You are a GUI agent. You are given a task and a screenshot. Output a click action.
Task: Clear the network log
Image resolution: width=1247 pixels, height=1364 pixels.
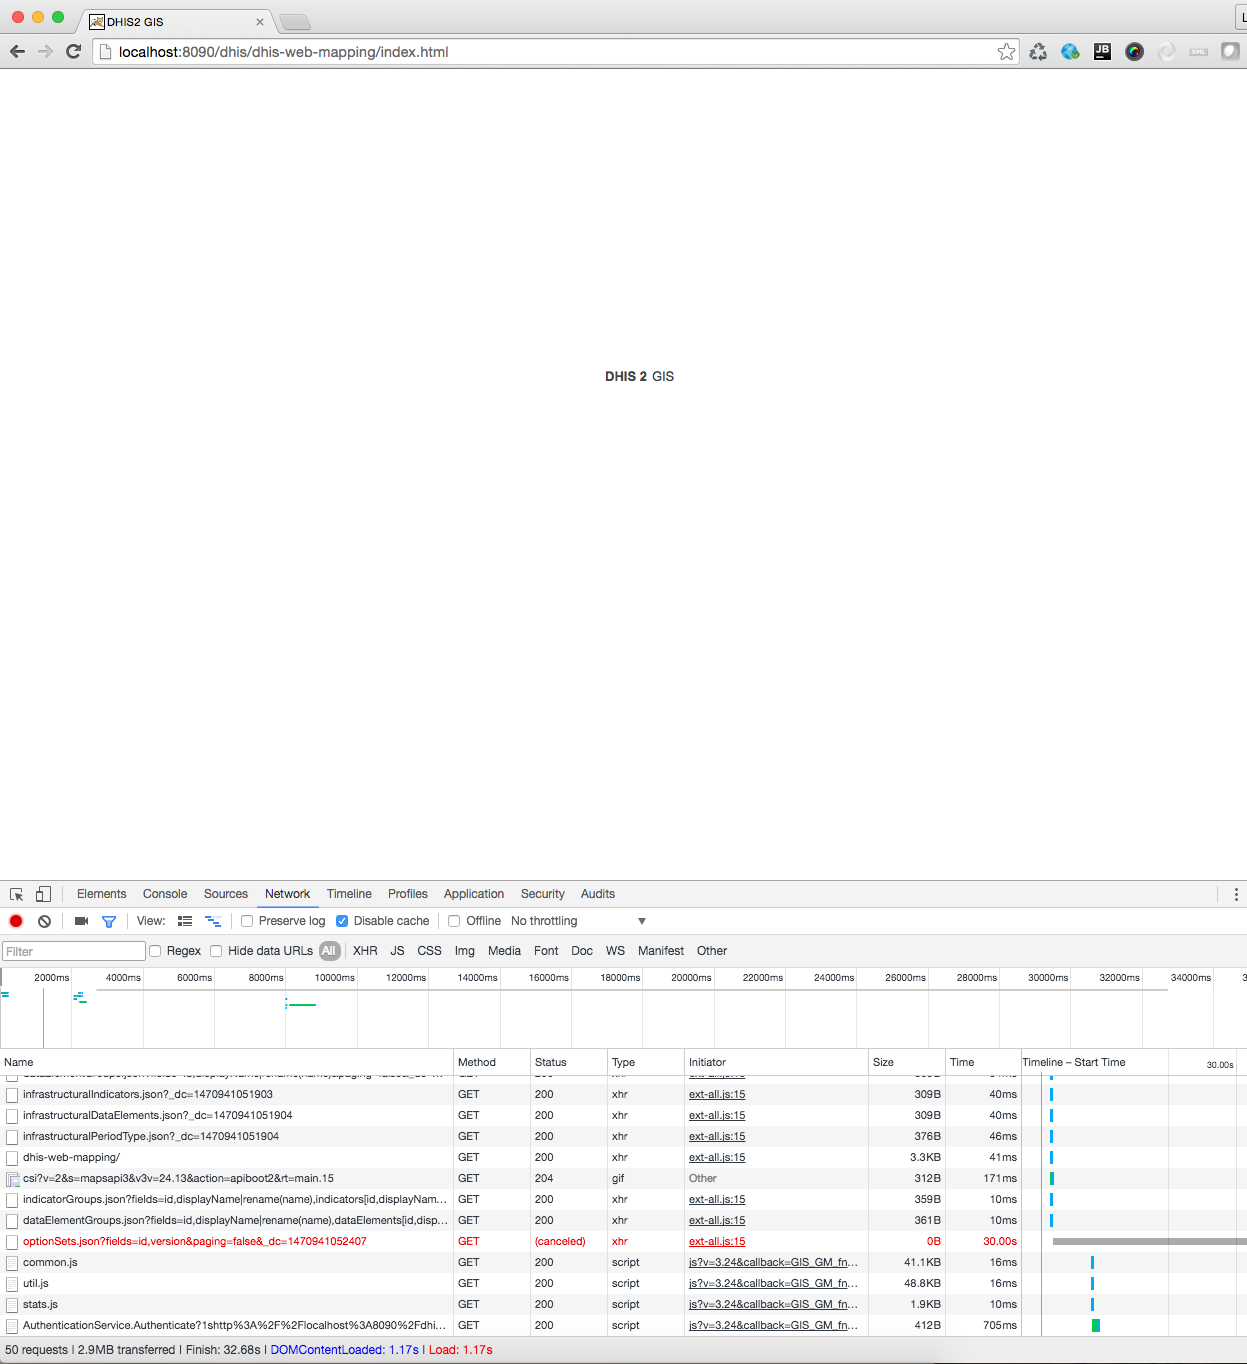(x=44, y=921)
